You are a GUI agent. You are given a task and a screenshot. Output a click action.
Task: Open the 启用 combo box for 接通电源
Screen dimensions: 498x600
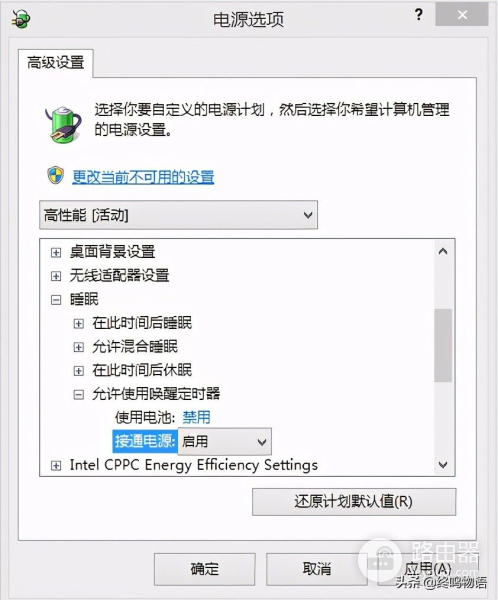click(x=225, y=442)
